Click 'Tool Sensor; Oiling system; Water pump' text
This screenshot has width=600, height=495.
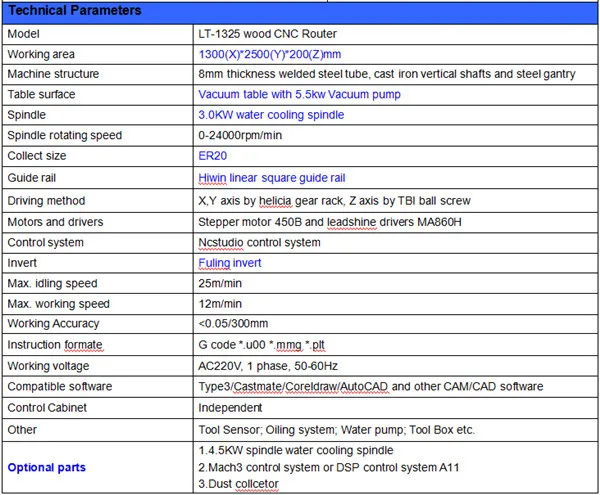pyautogui.click(x=301, y=430)
